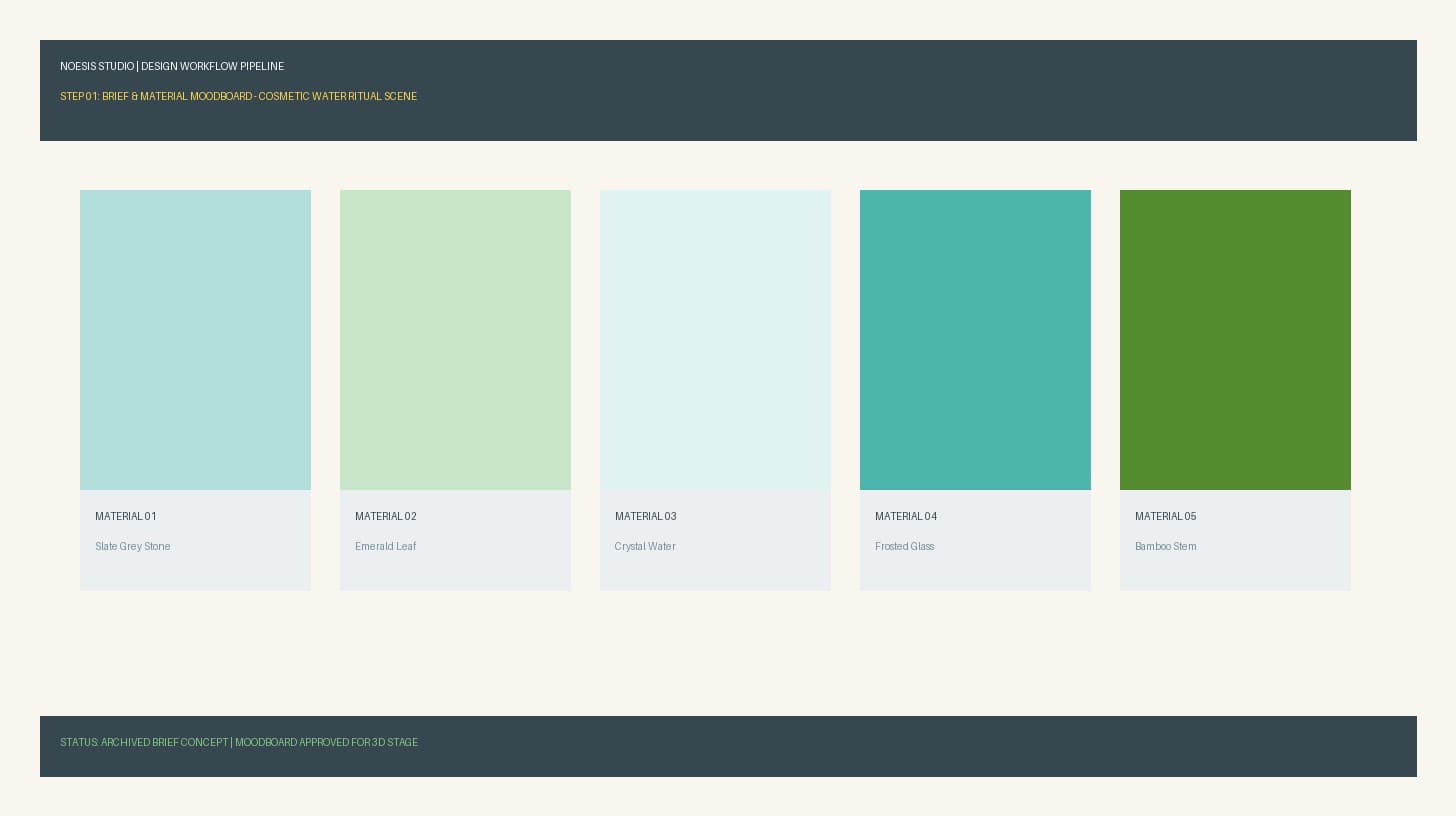Click the MATERIAL 03 label
The image size is (1456, 816).
point(646,516)
